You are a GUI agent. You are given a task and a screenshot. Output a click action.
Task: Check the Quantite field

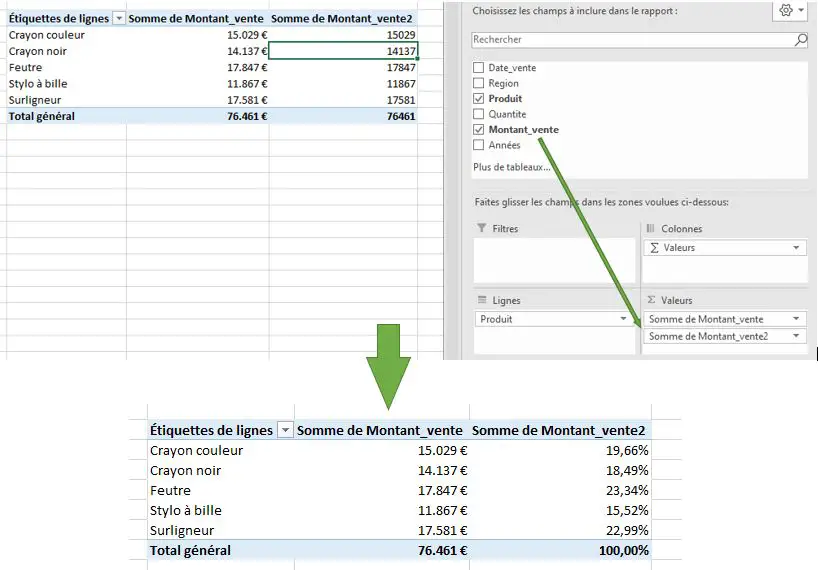pyautogui.click(x=478, y=114)
